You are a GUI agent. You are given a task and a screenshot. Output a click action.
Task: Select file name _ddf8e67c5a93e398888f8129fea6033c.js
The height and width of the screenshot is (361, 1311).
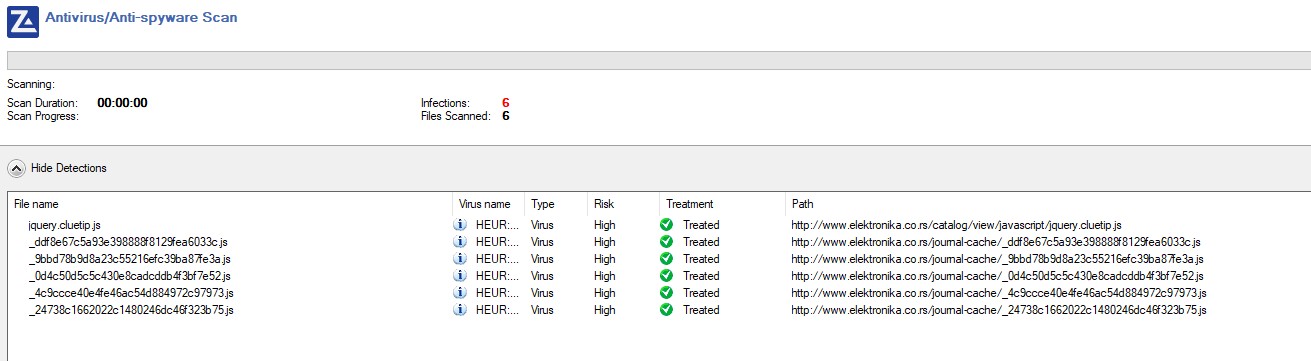(128, 242)
